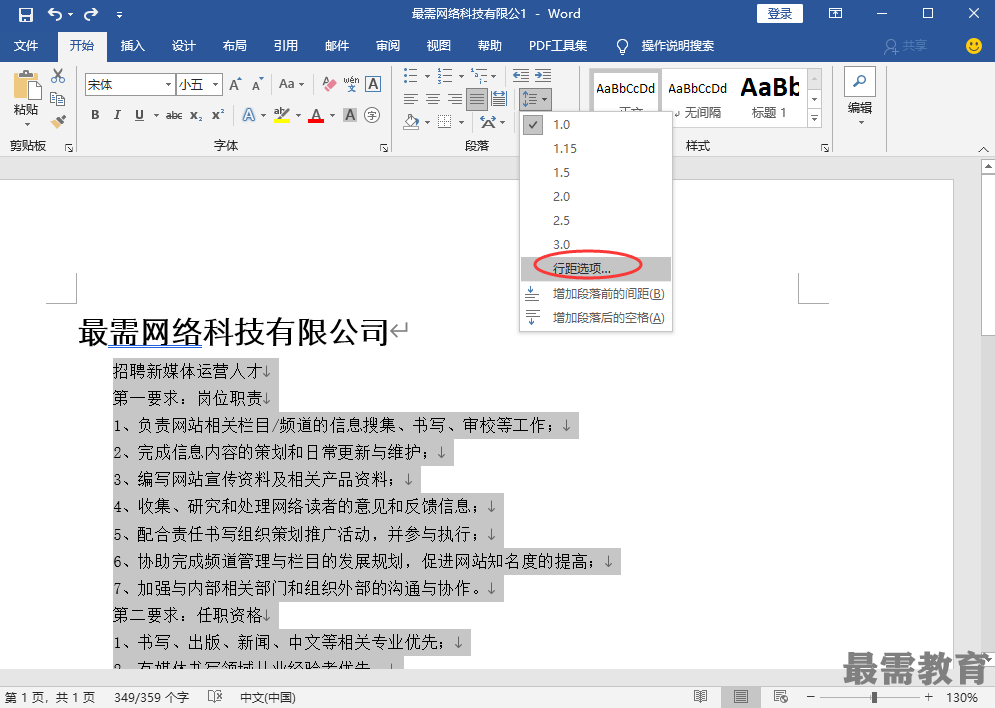
Task: Choose 增加段落前的间距 menu entry
Action: pyautogui.click(x=595, y=294)
